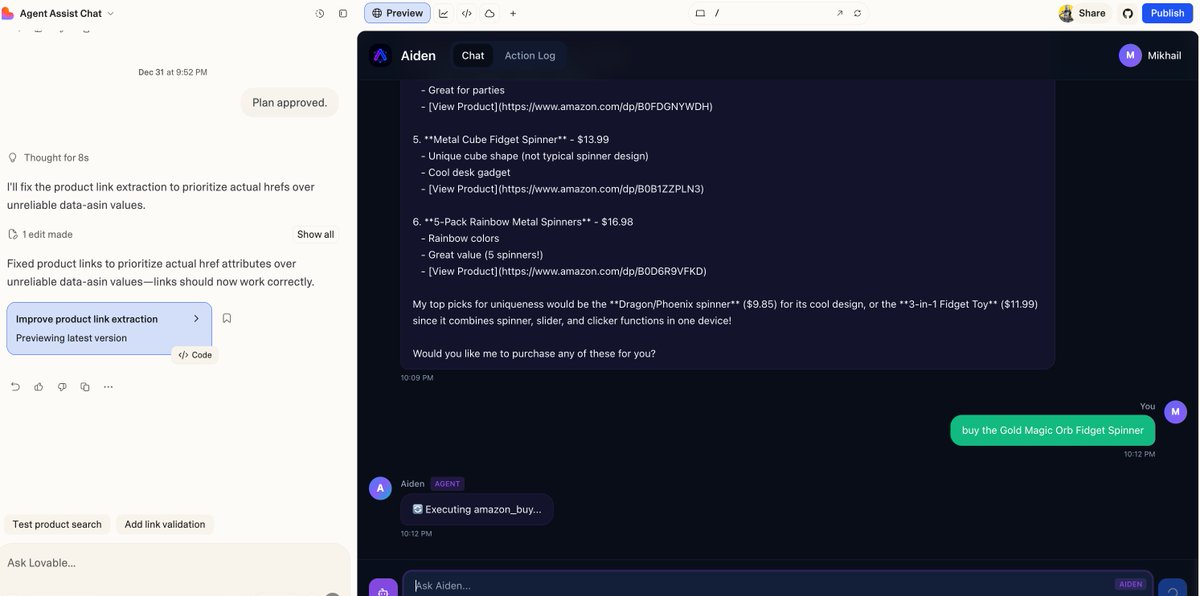The height and width of the screenshot is (596, 1200).
Task: Click the 'Dec 31 at 9:52 PM' timestamp
Action: (x=173, y=72)
